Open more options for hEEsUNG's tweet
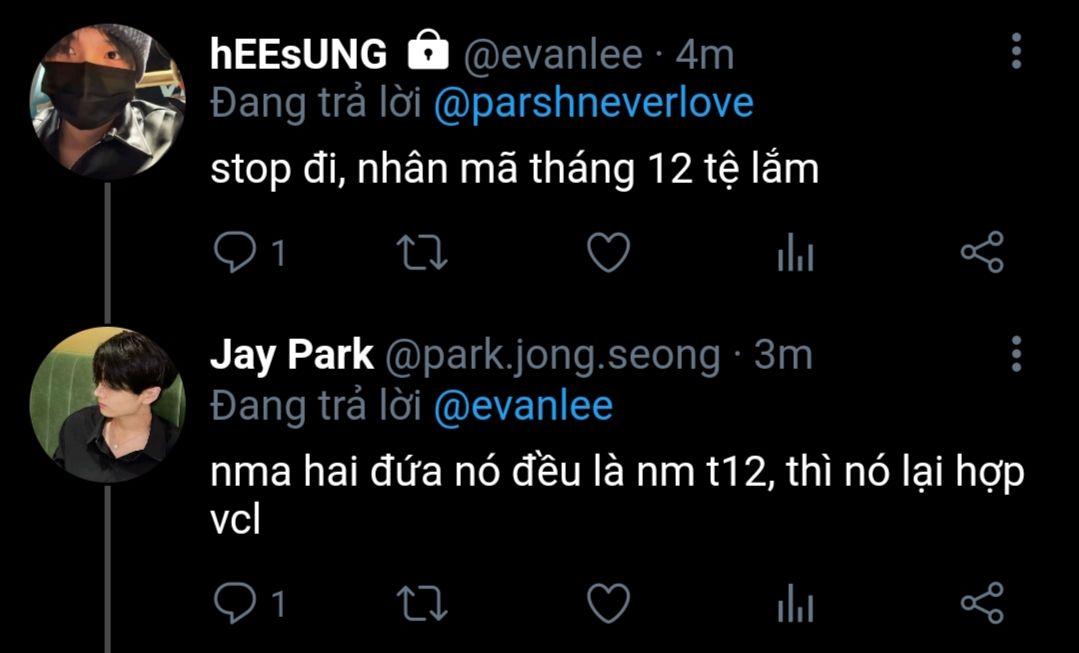1079x653 pixels. [1016, 50]
